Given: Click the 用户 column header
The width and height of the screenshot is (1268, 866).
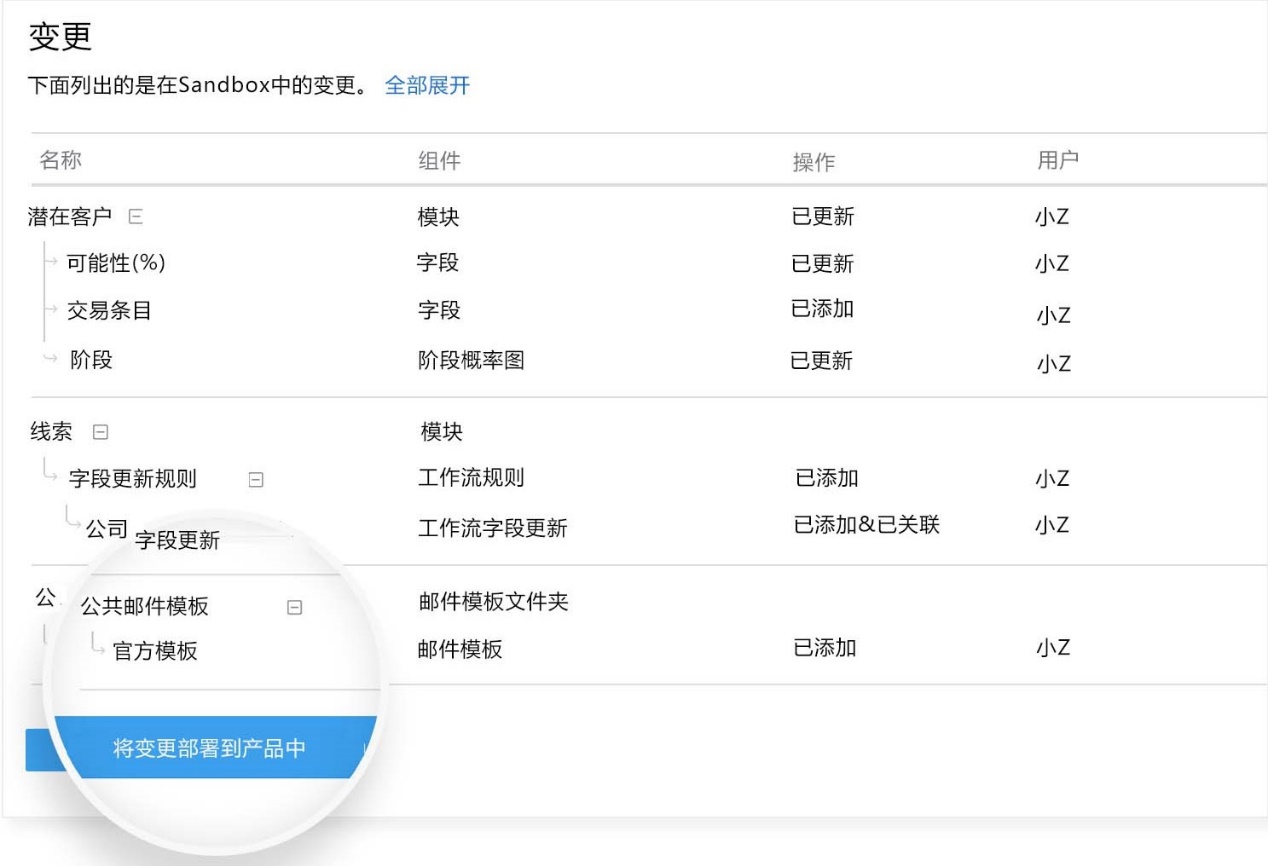Looking at the screenshot, I should tap(1058, 161).
